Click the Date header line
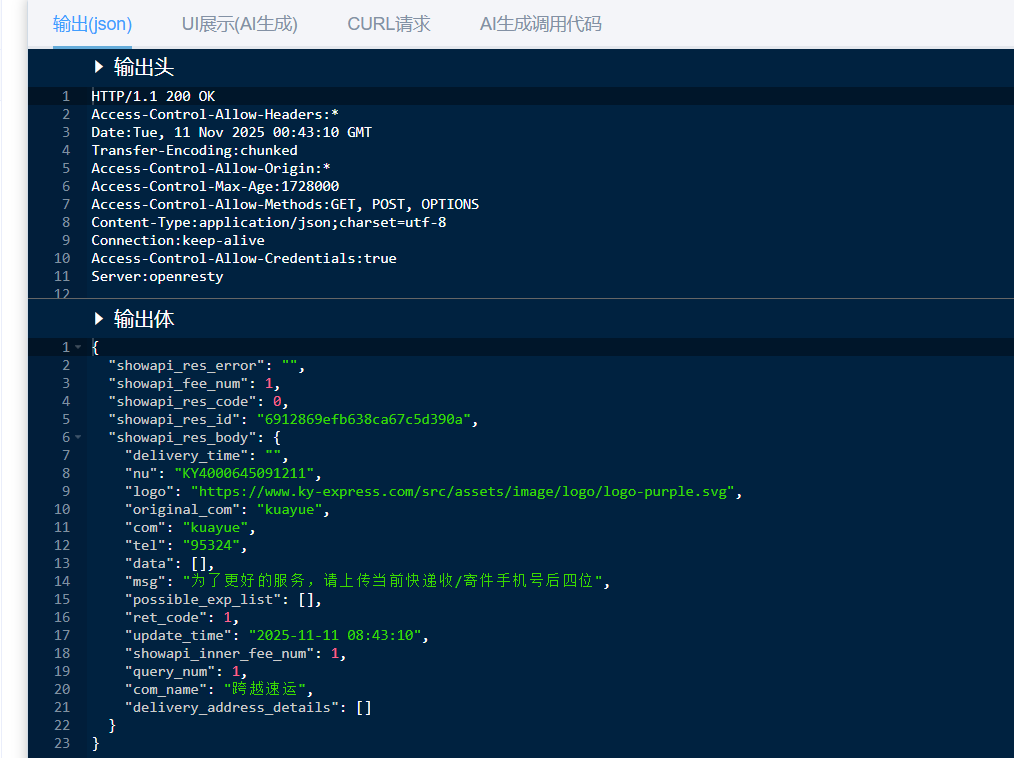 pyautogui.click(x=232, y=133)
